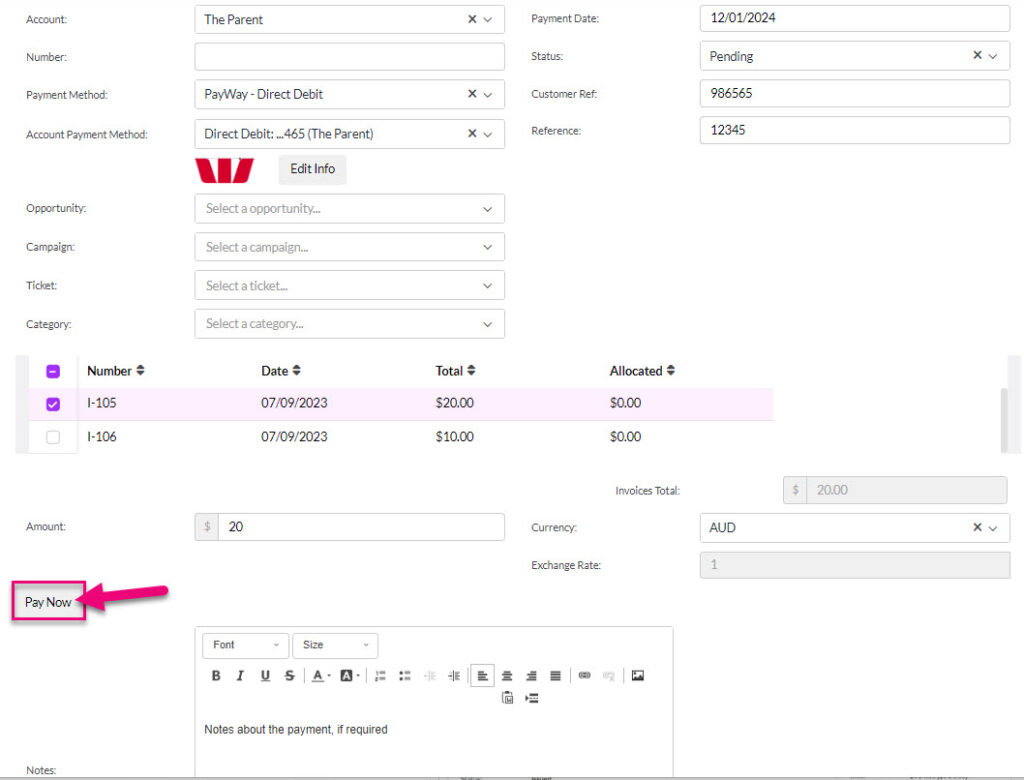Underline text in the notes toolbar
1024x780 pixels.
click(265, 675)
